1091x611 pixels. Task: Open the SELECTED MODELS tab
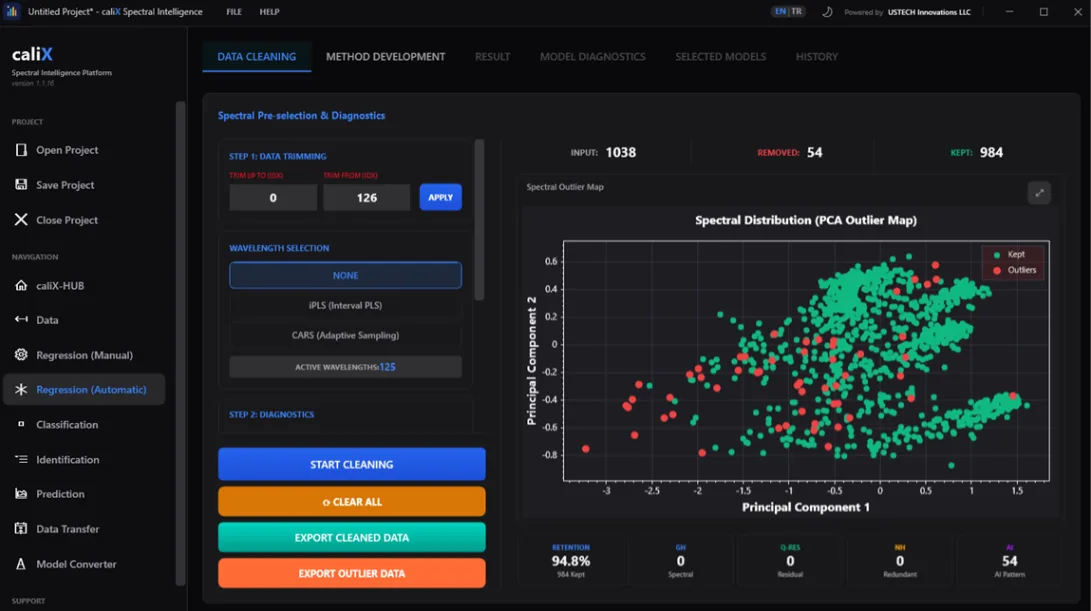tap(721, 56)
